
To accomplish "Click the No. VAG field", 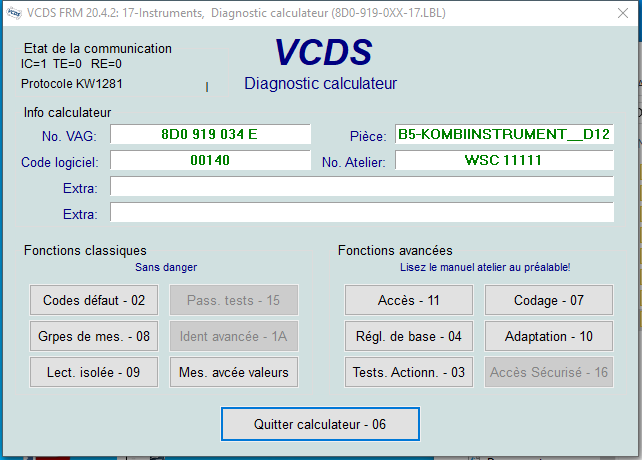I will pyautogui.click(x=210, y=135).
